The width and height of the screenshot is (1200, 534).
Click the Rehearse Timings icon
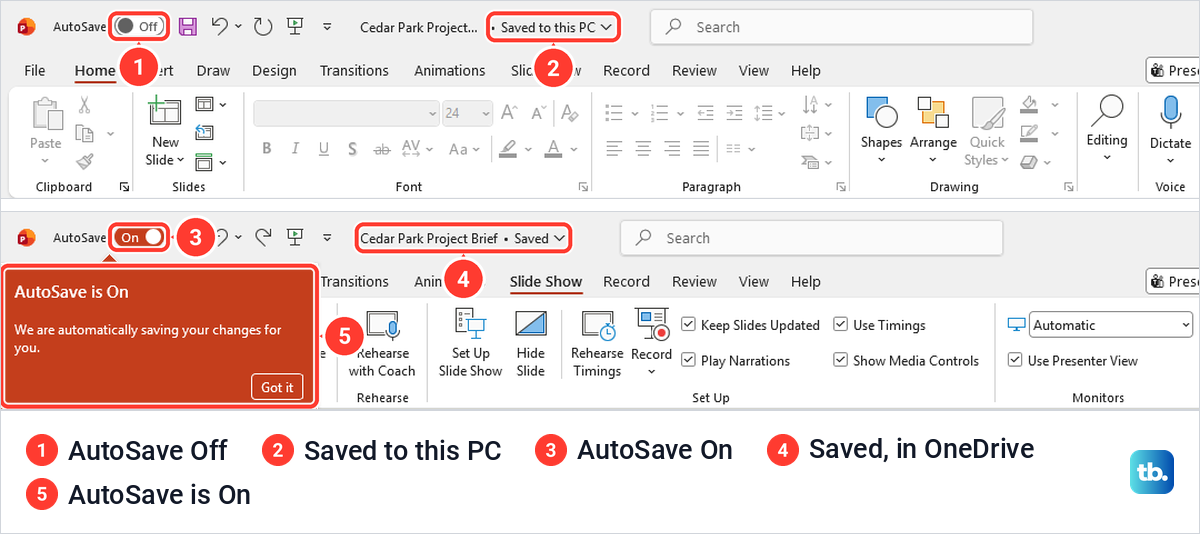pos(598,326)
